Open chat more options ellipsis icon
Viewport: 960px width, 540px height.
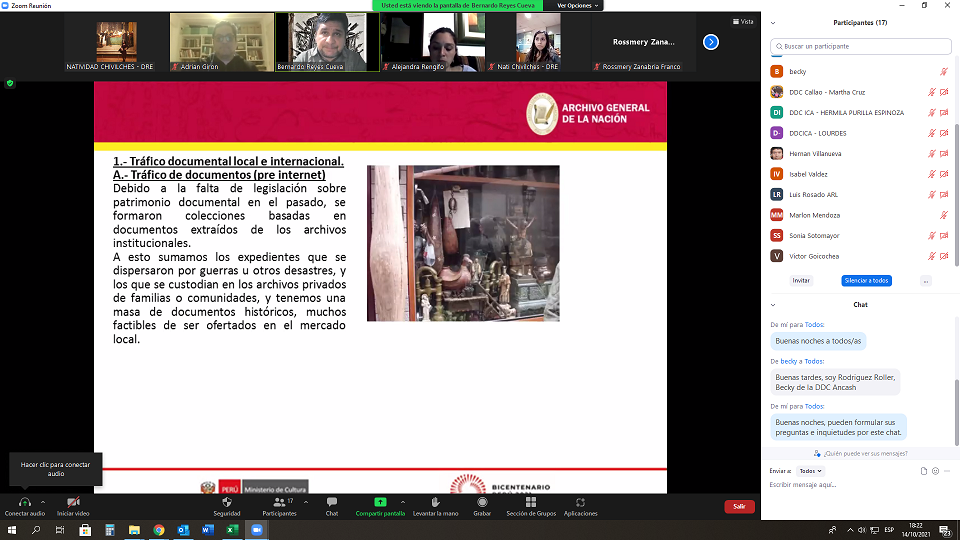[947, 471]
